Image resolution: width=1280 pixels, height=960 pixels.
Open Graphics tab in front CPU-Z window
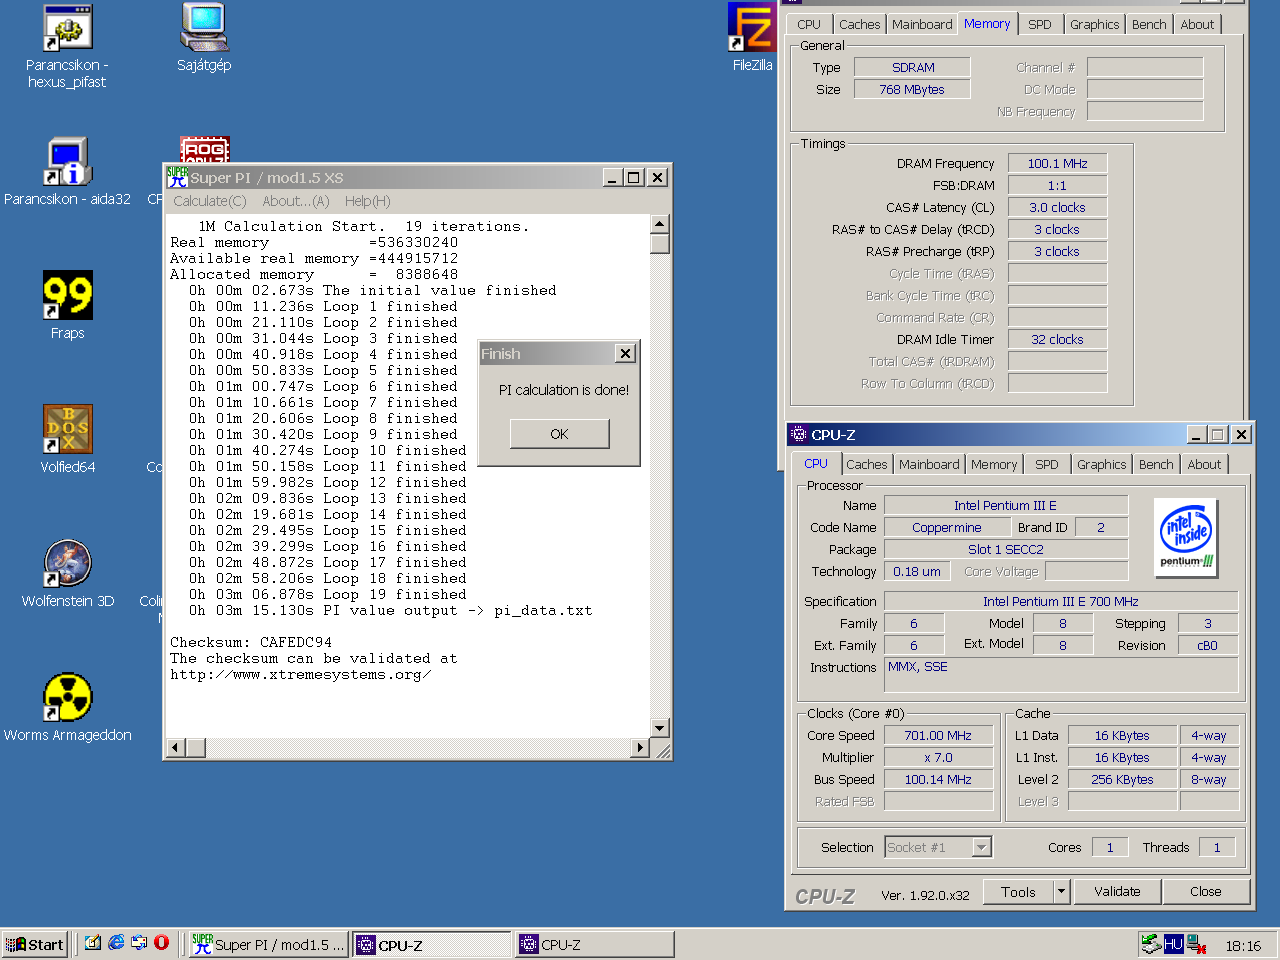(1102, 464)
